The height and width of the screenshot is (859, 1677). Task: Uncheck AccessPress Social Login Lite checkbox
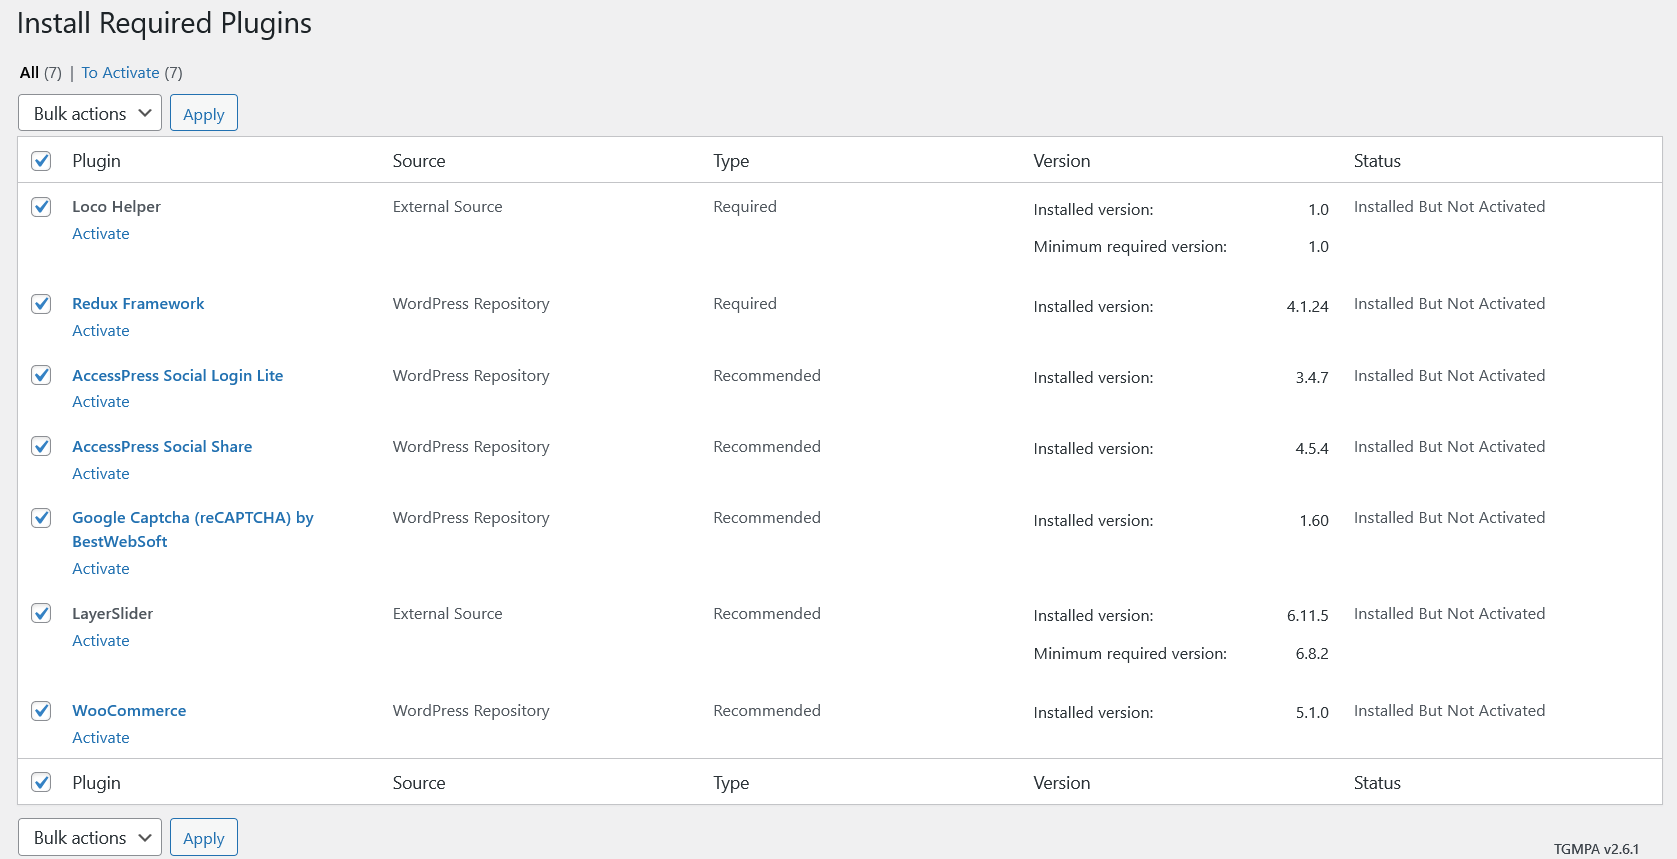pyautogui.click(x=41, y=375)
